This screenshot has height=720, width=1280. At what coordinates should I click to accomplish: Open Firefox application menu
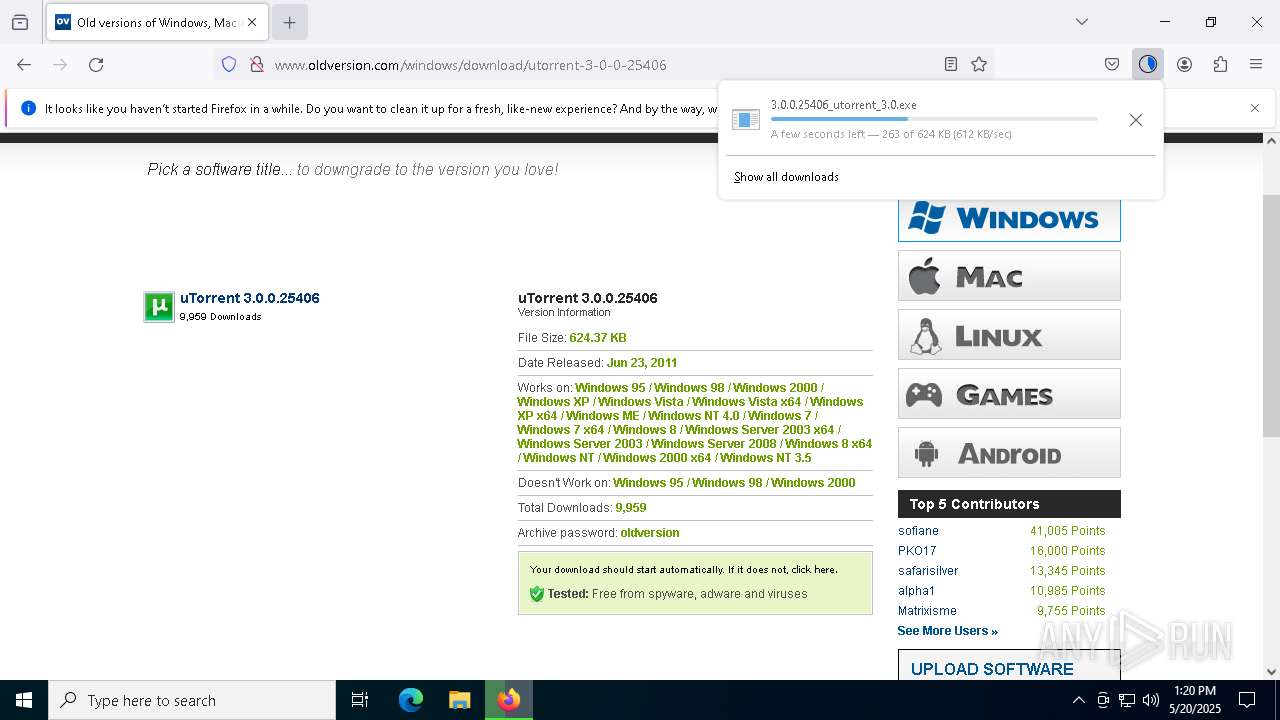click(x=1256, y=64)
